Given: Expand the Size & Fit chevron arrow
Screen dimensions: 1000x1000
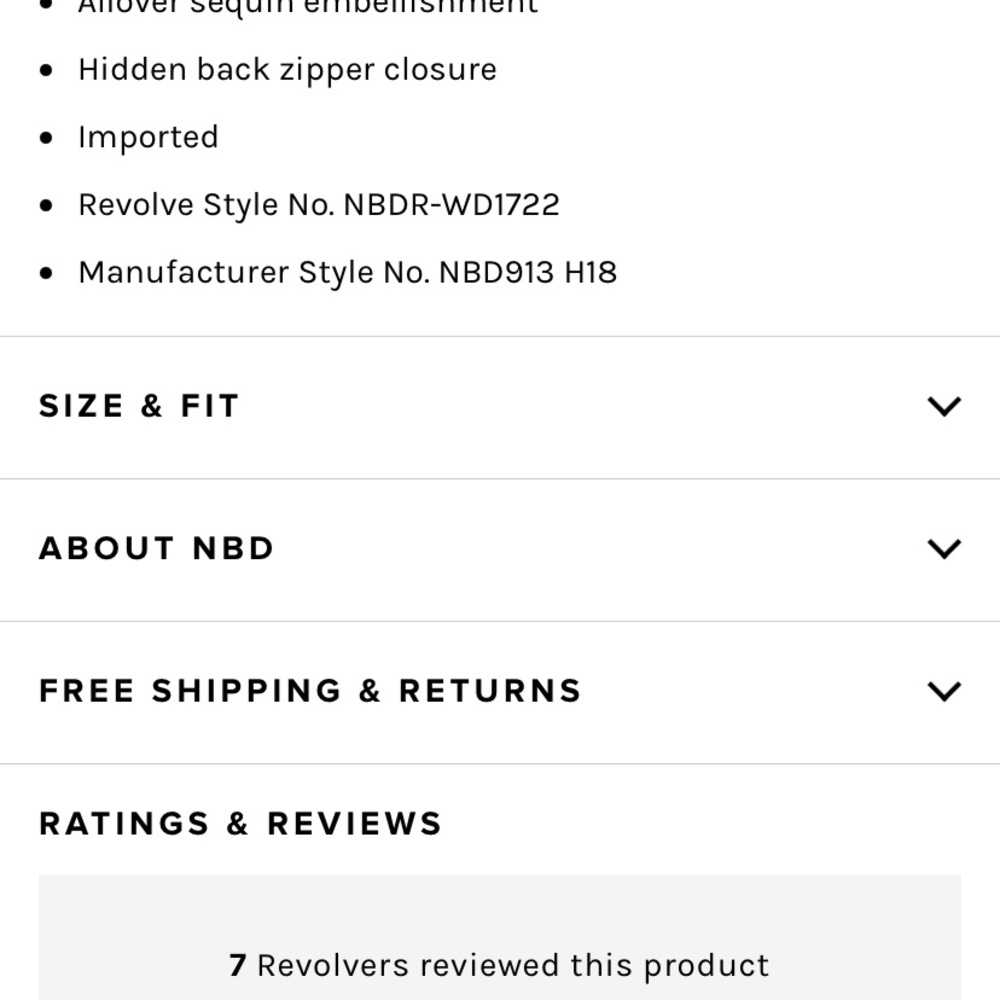Looking at the screenshot, I should (944, 406).
